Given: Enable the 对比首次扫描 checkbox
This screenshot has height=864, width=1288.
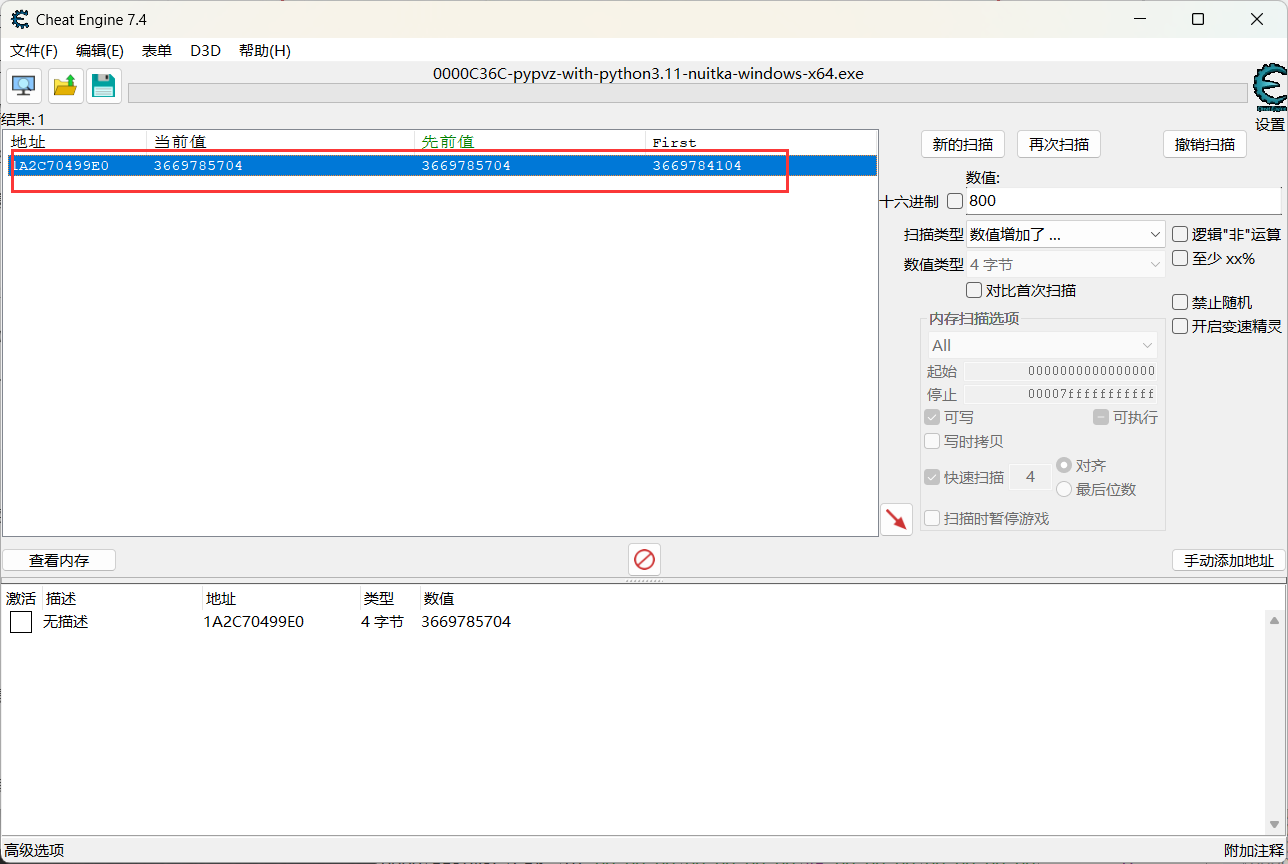Looking at the screenshot, I should point(974,290).
